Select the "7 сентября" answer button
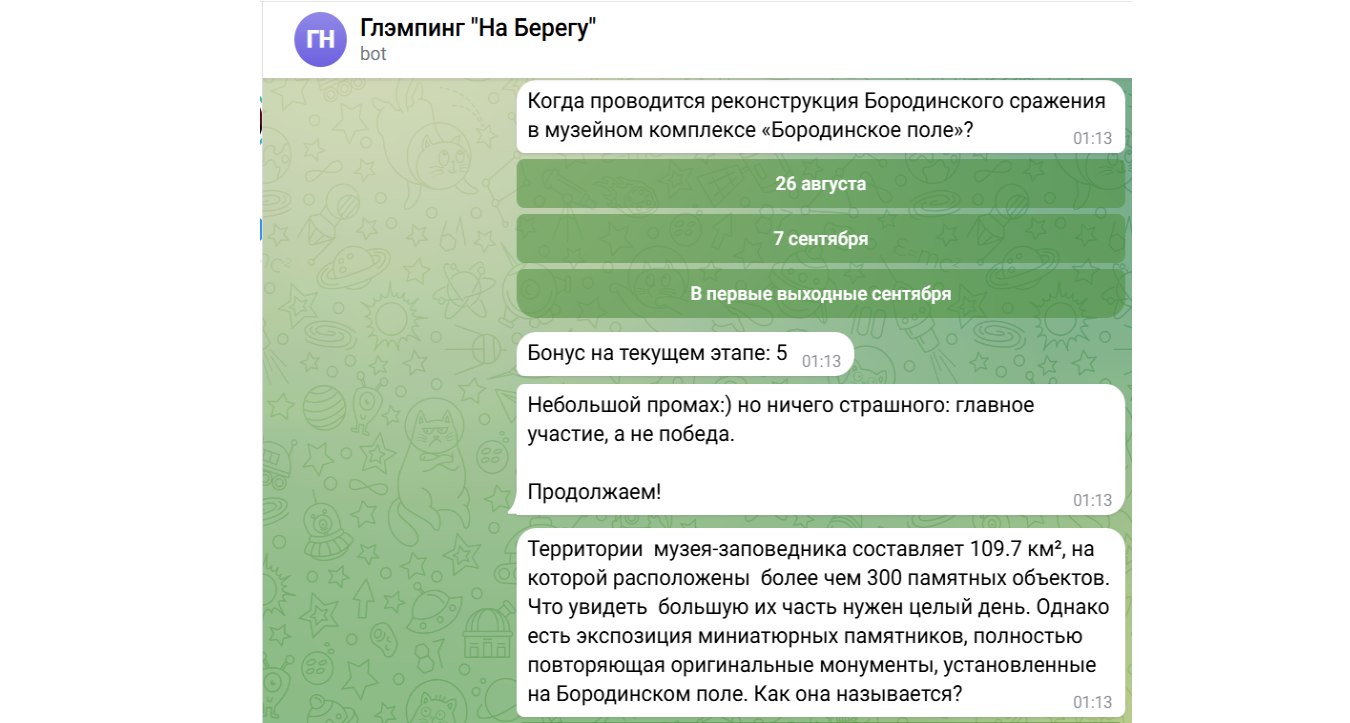The height and width of the screenshot is (723, 1350). click(x=820, y=239)
